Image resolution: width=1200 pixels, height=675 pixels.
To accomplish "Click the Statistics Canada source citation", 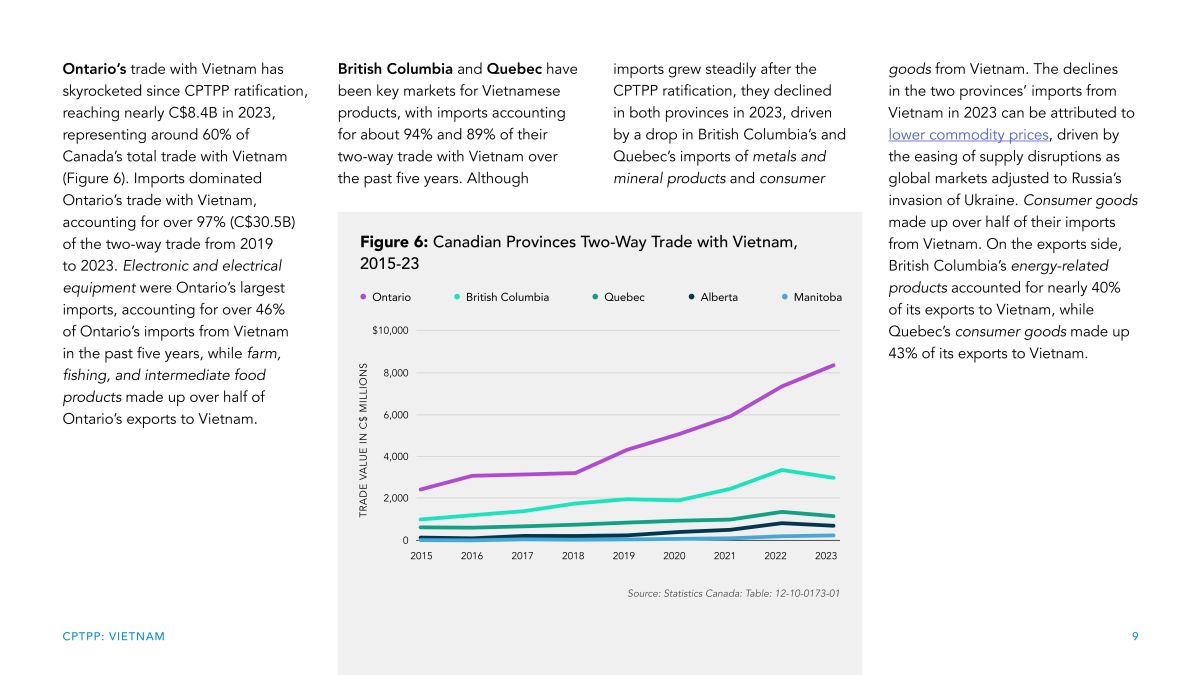I will pos(733,593).
